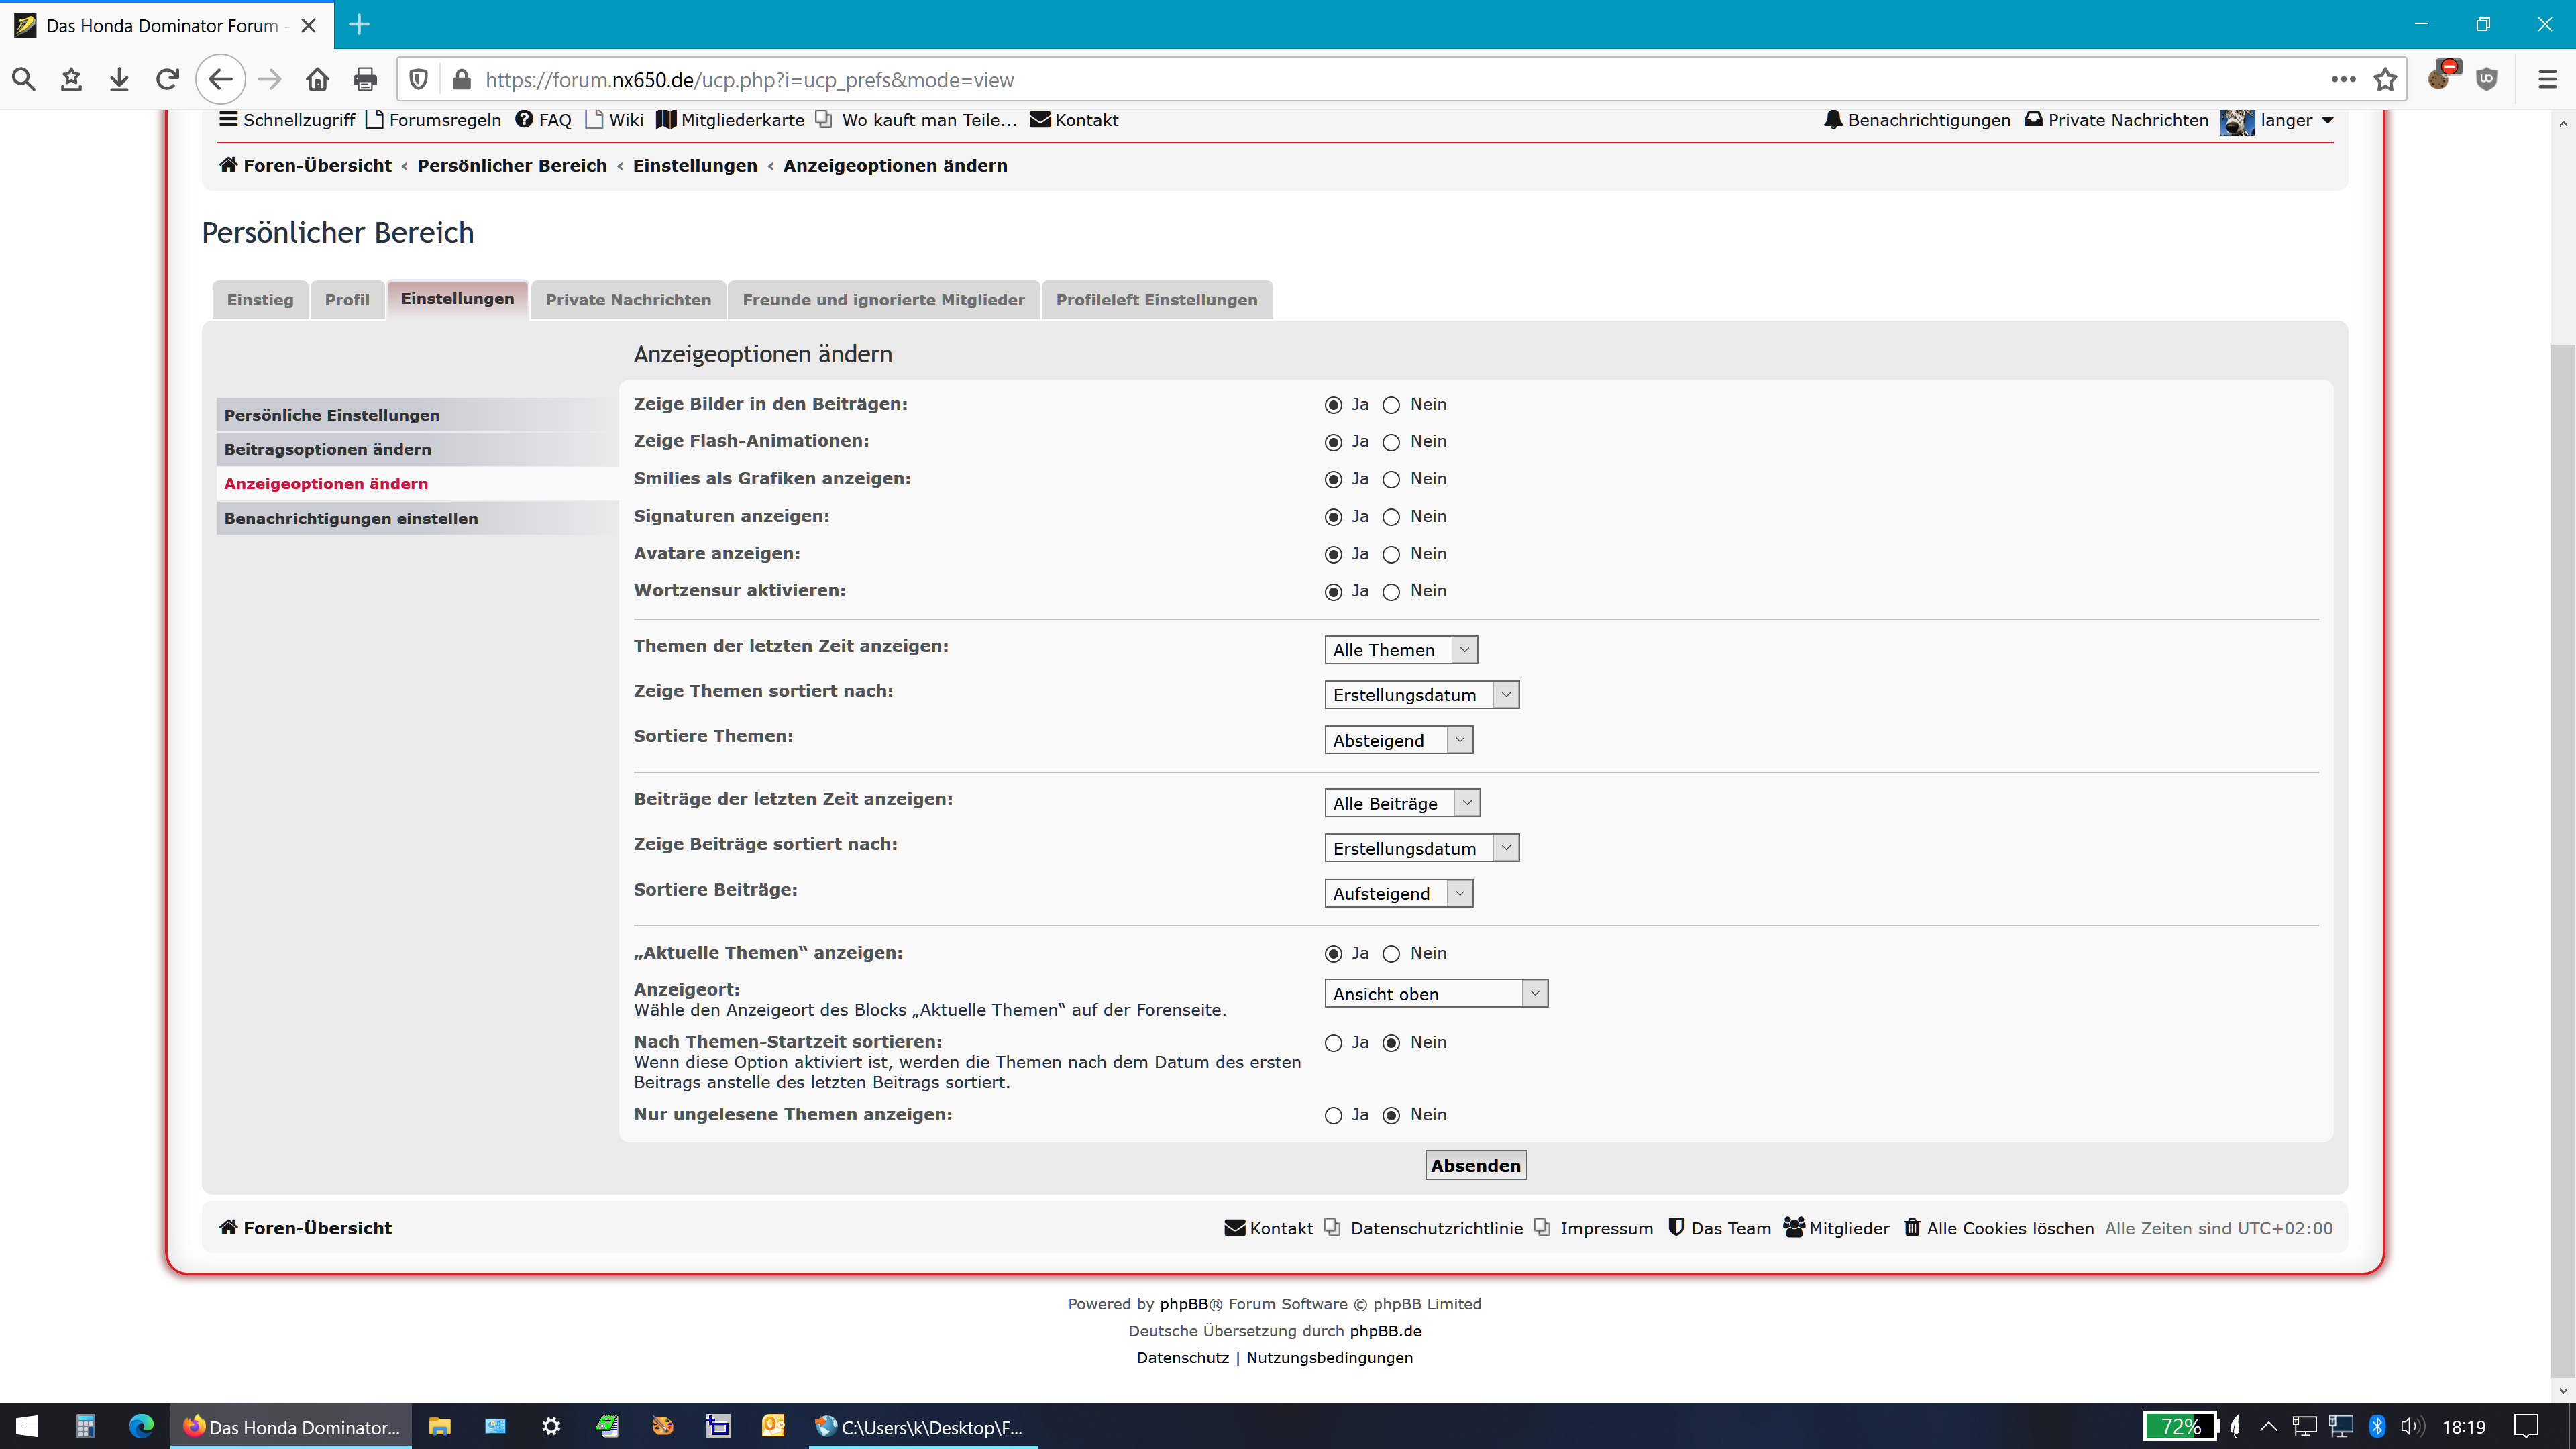The image size is (2576, 1449).
Task: Open the downloads arrow icon
Action: (x=119, y=79)
